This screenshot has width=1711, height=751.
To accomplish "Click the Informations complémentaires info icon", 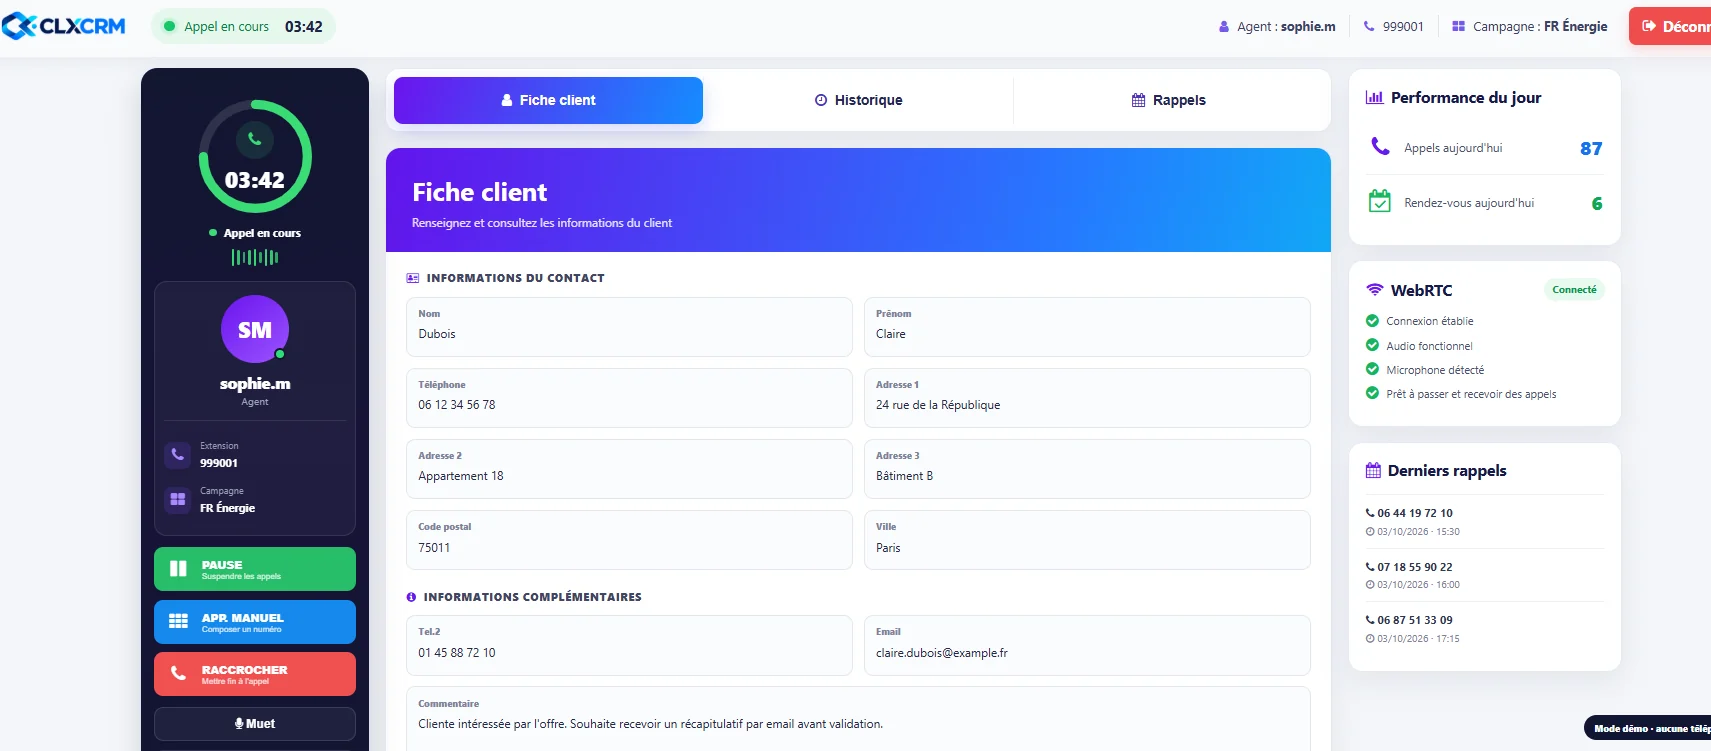I will click(x=411, y=597).
